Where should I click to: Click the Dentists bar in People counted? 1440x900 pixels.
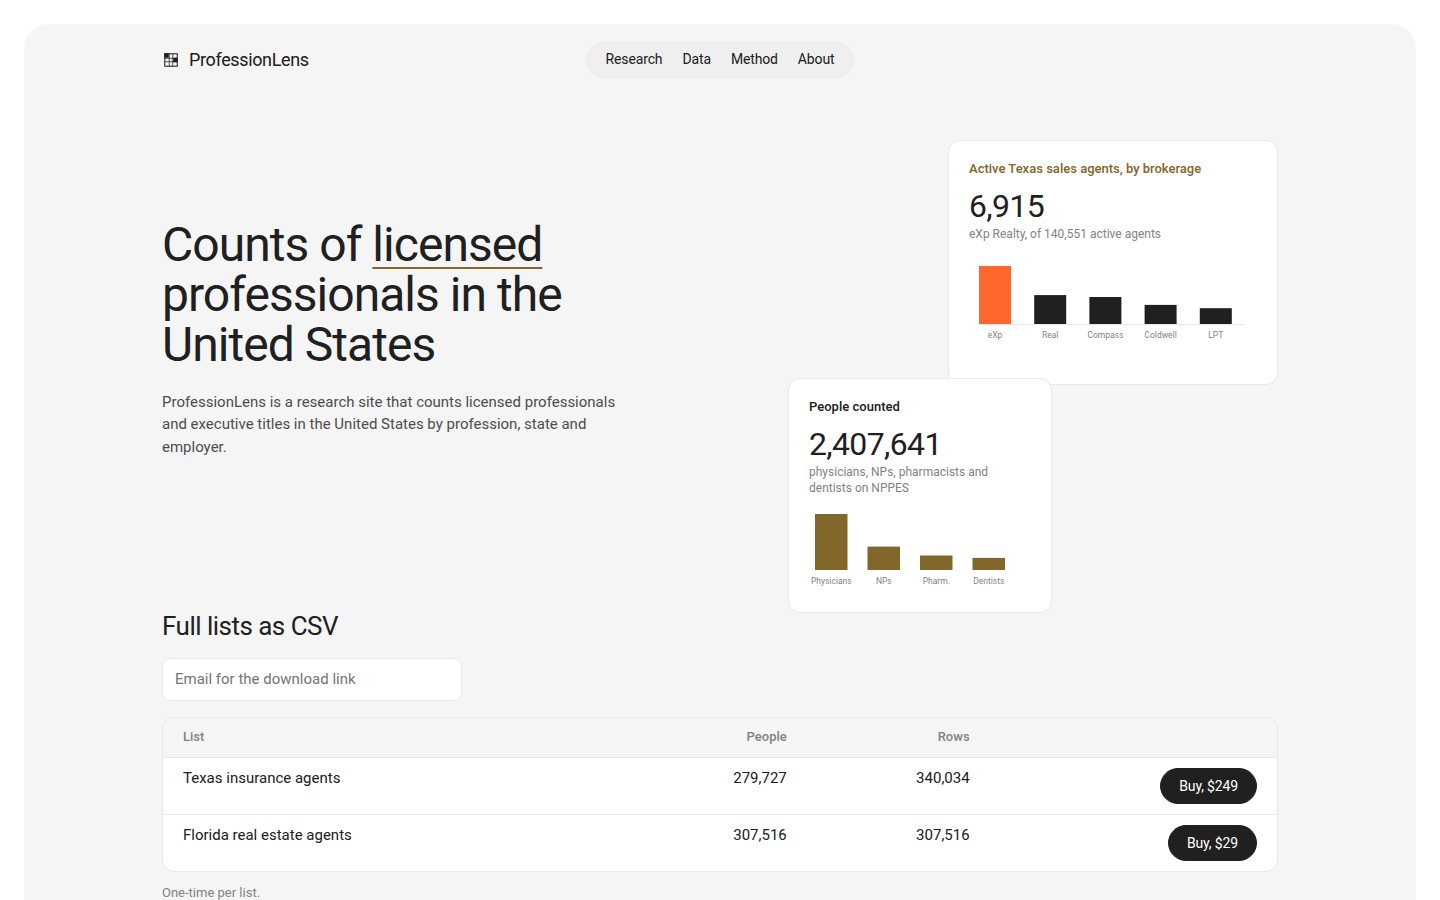pyautogui.click(x=989, y=564)
